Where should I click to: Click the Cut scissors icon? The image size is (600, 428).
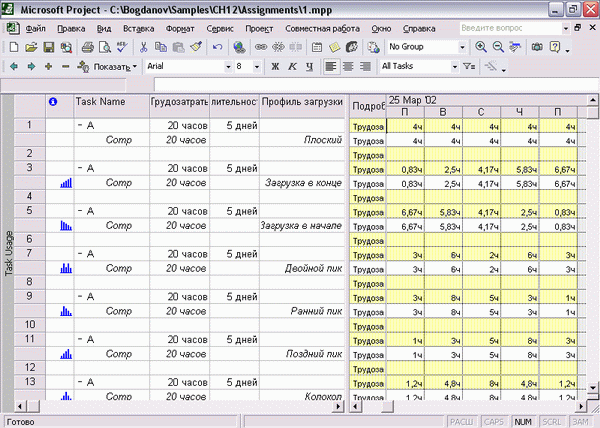point(143,47)
